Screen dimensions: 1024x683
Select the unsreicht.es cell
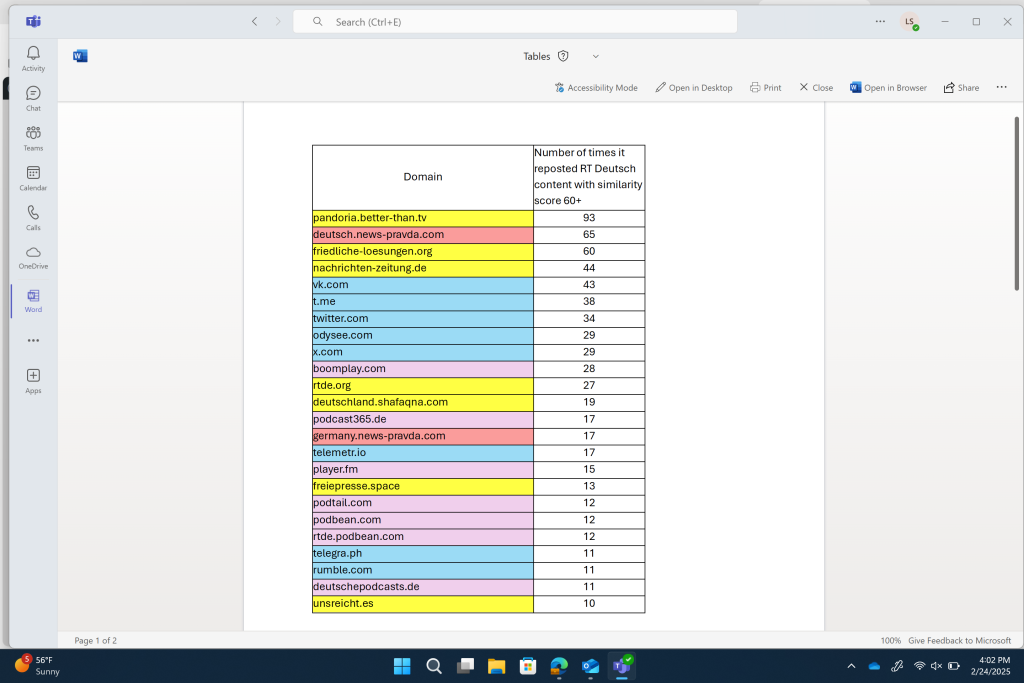click(423, 604)
